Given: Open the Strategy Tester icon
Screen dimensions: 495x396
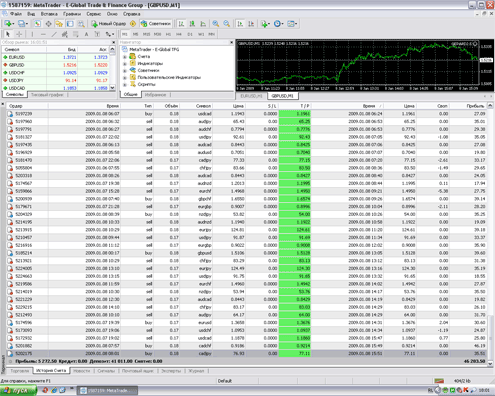Looking at the screenshot, I should [81, 24].
